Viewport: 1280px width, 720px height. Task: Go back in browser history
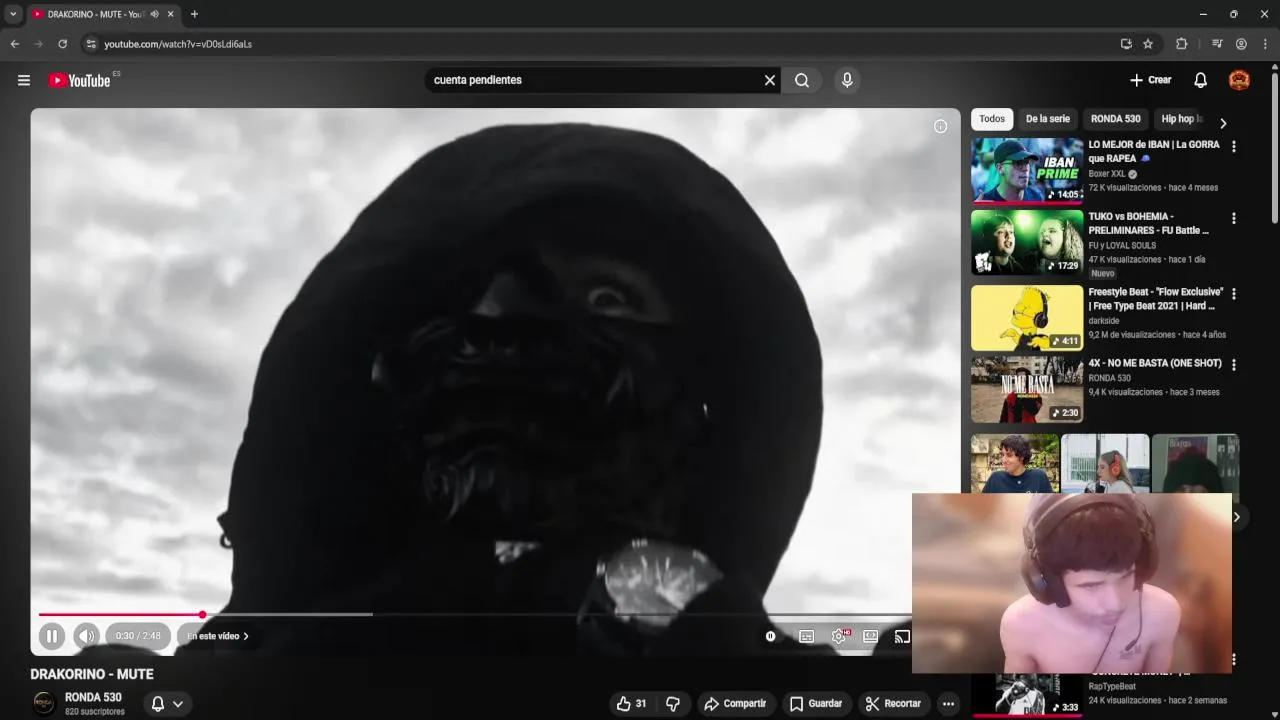point(14,44)
